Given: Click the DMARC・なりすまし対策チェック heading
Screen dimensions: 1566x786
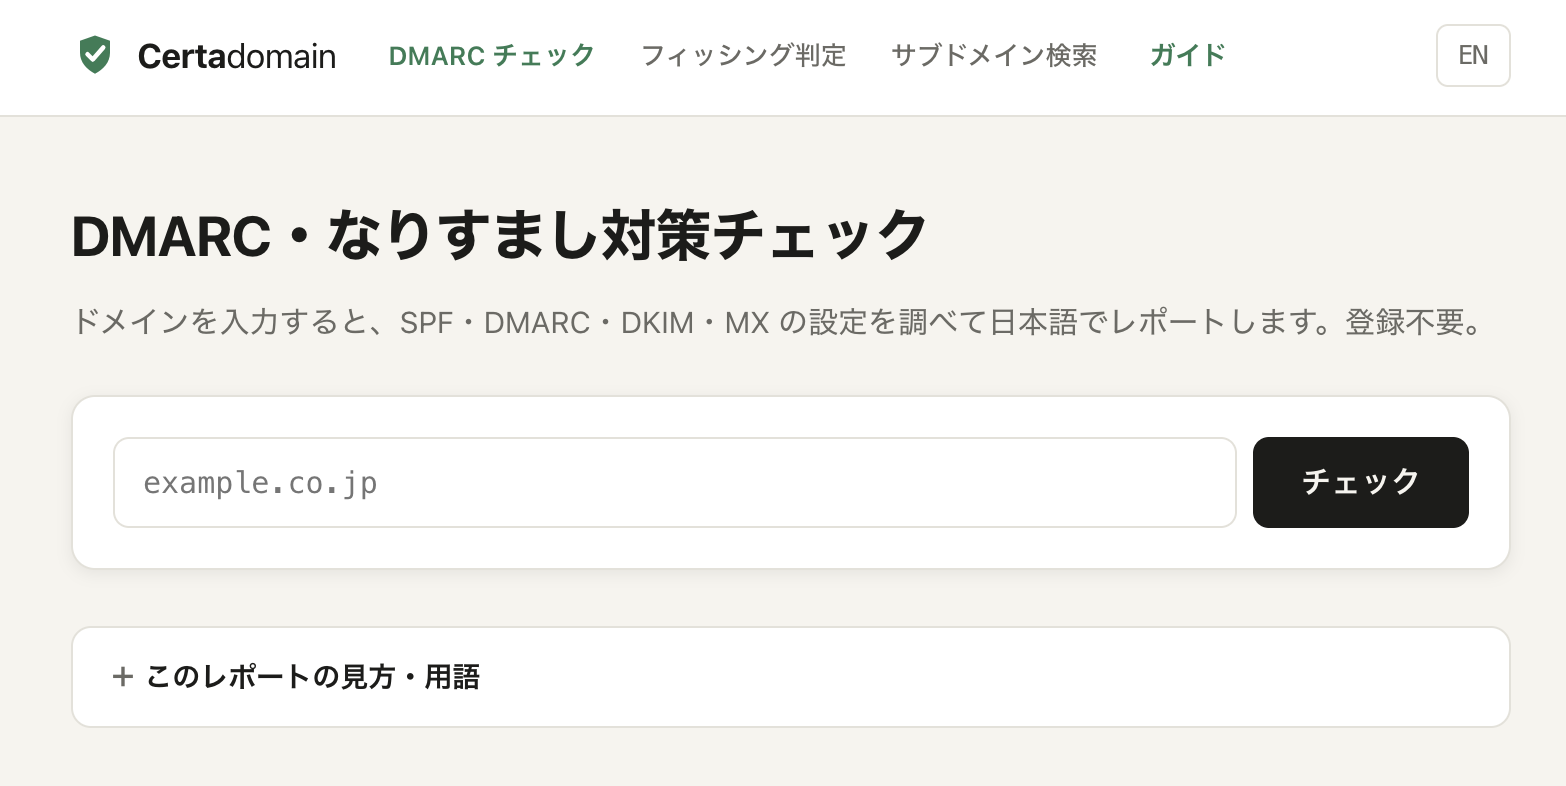Looking at the screenshot, I should pyautogui.click(x=500, y=236).
